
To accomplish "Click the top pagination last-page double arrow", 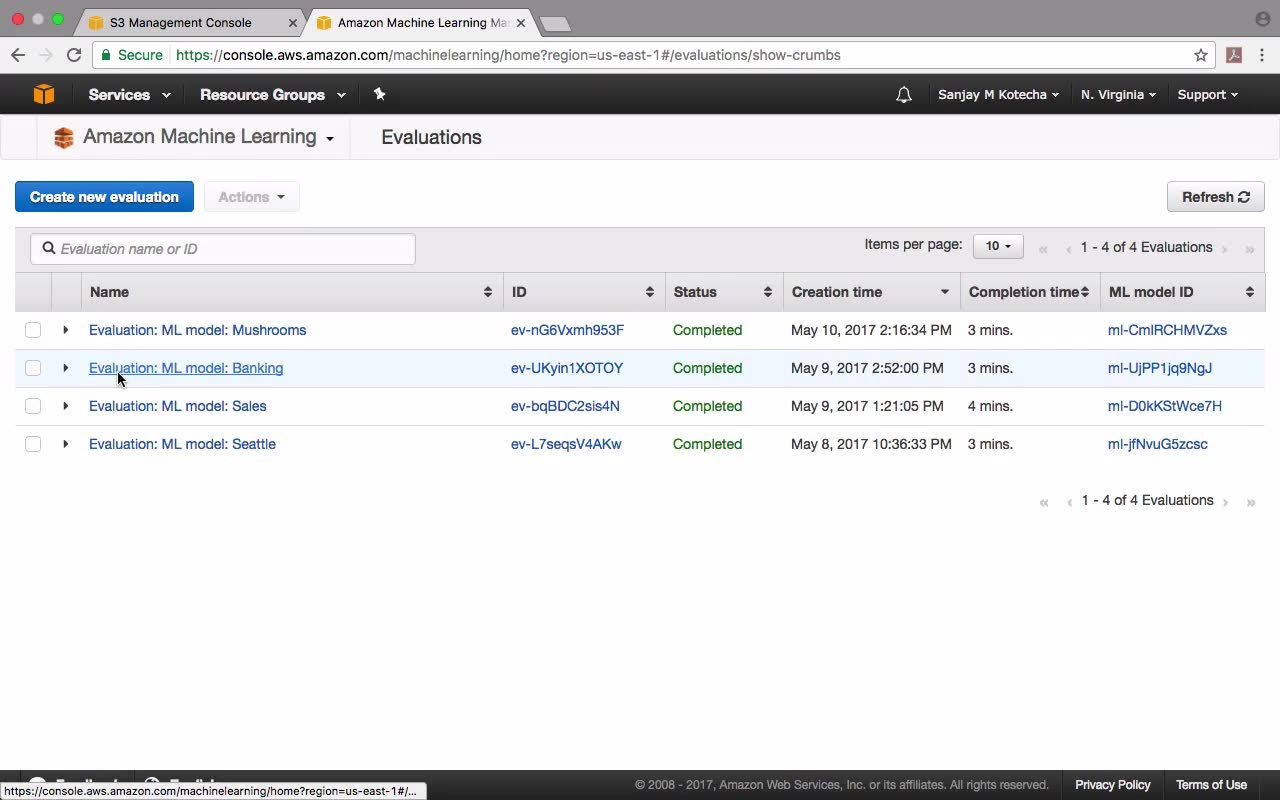I will point(1250,249).
